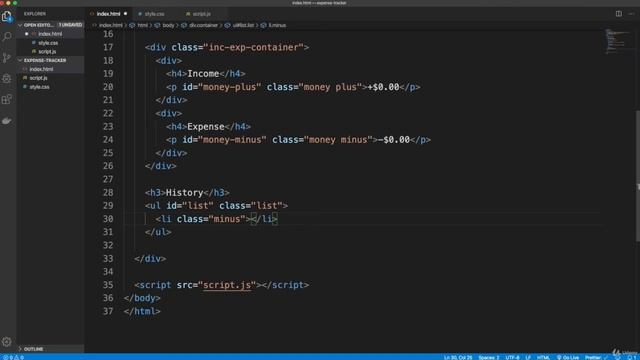The image size is (640, 360).
Task: Click script.js link on line 35
Action: pyautogui.click(x=227, y=285)
